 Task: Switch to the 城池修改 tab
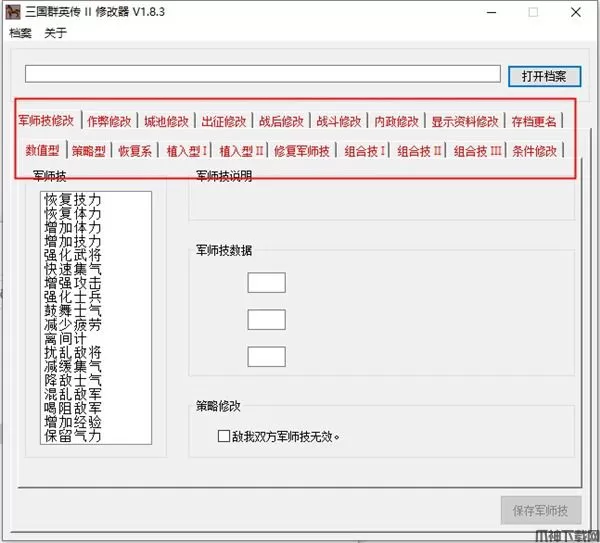point(166,122)
